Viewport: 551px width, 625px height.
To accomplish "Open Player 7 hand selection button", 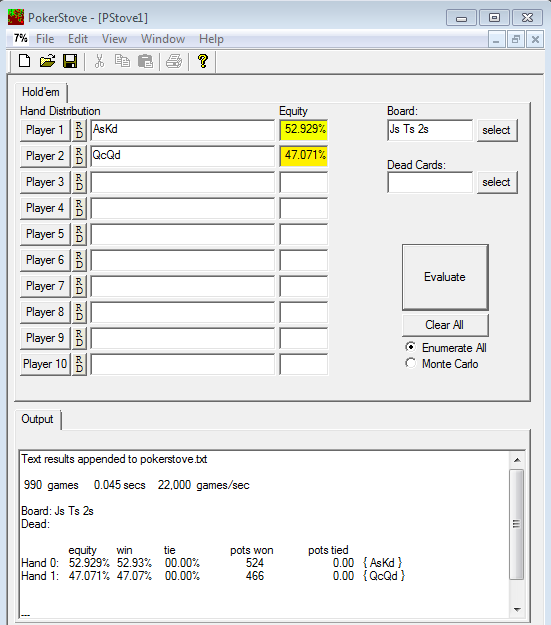I will coord(45,286).
